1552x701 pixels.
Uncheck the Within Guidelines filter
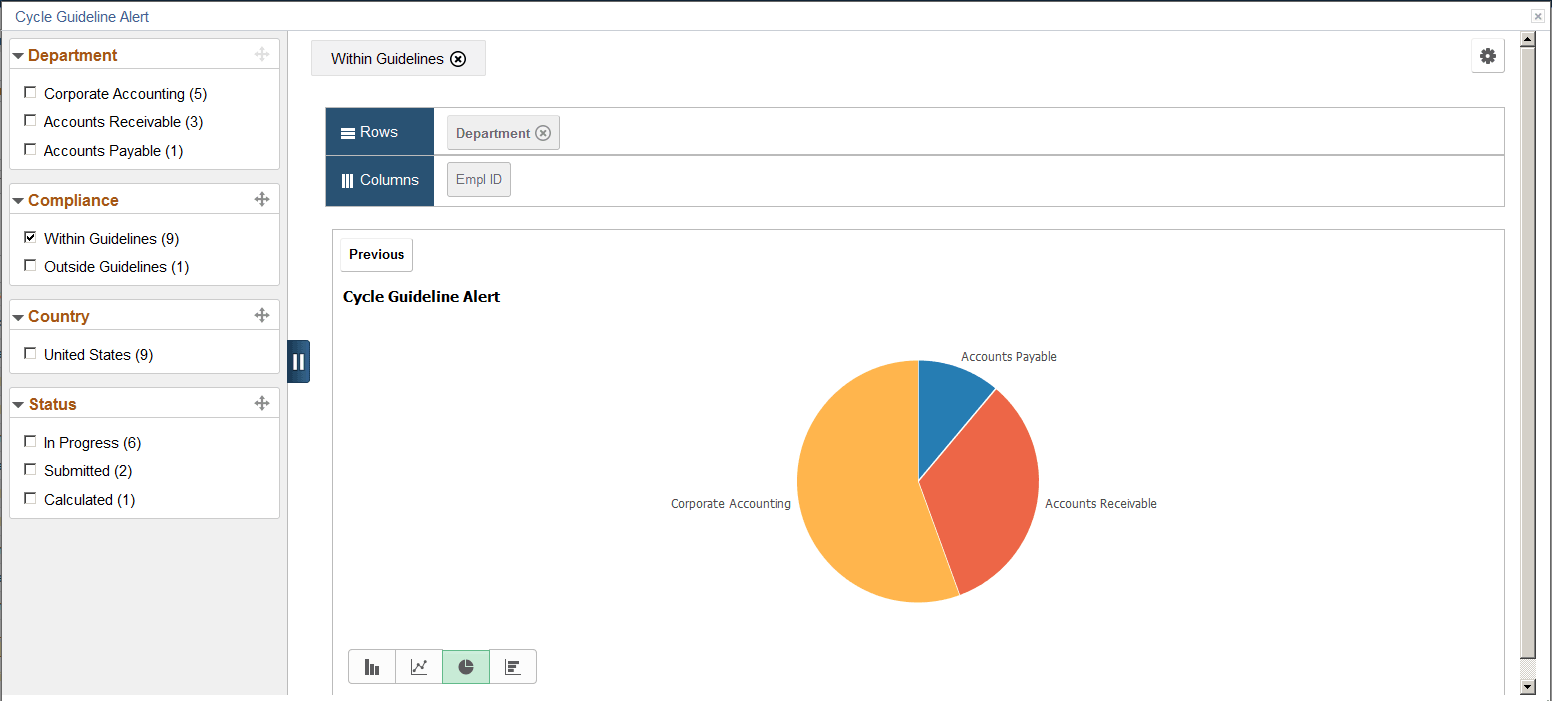pyautogui.click(x=30, y=237)
